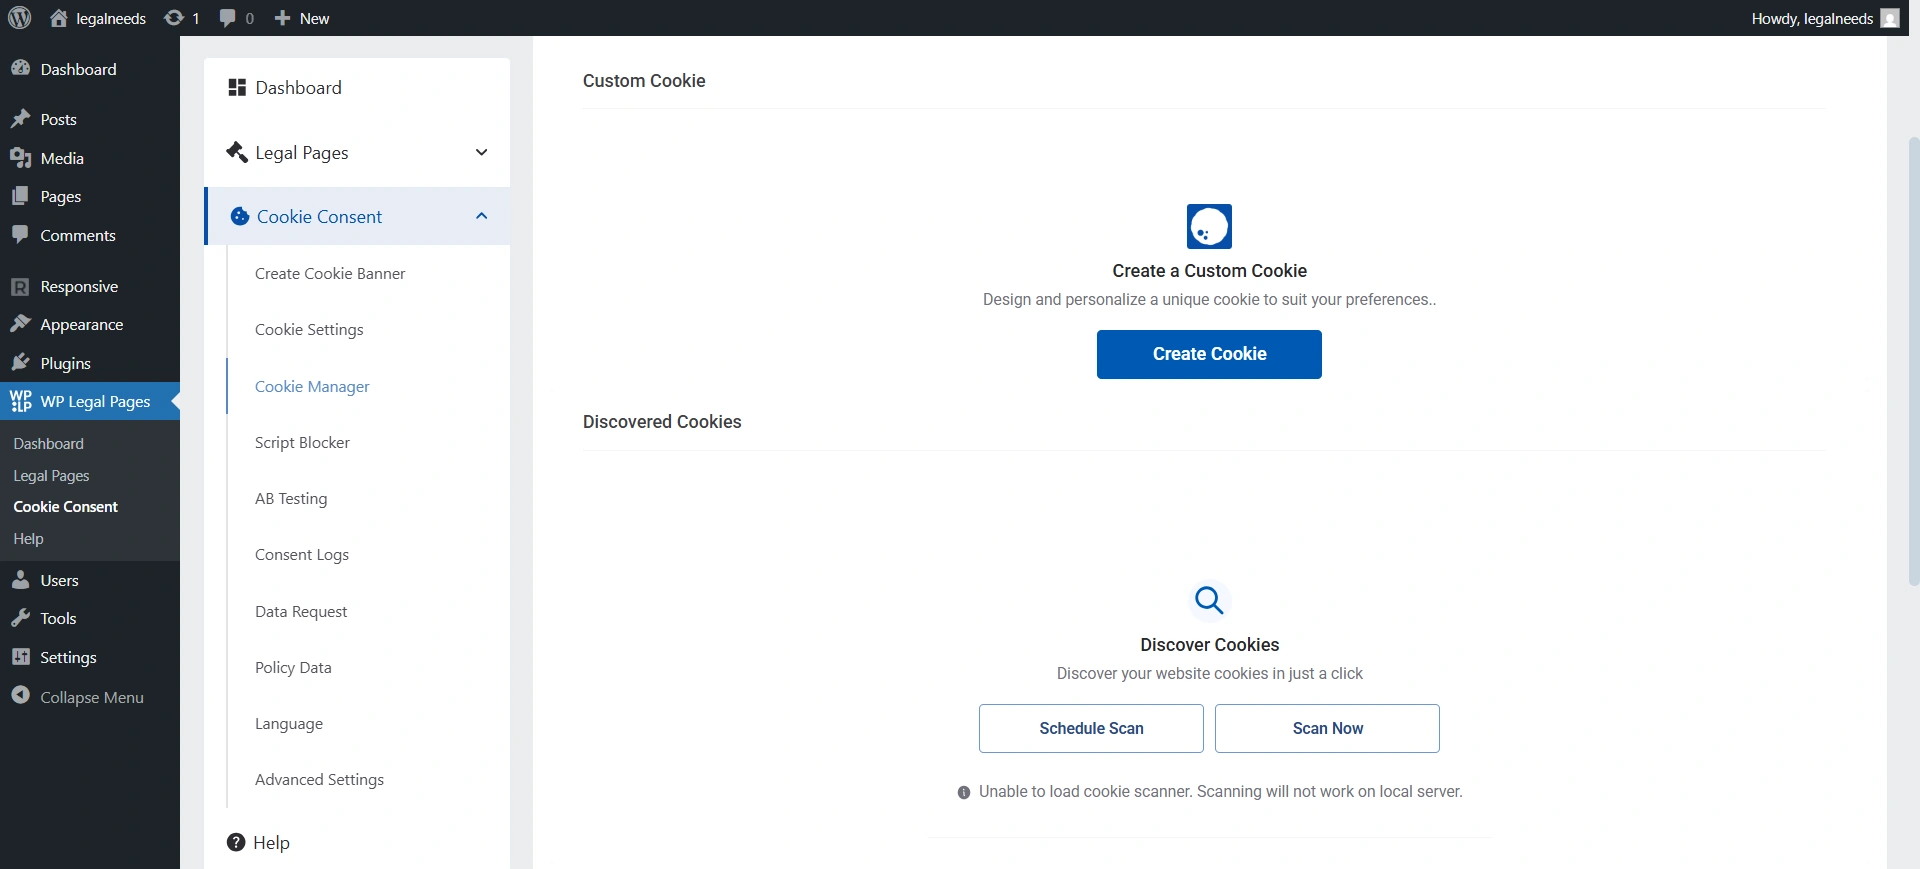Click the Discover Cookies magnifier icon

coord(1209,600)
